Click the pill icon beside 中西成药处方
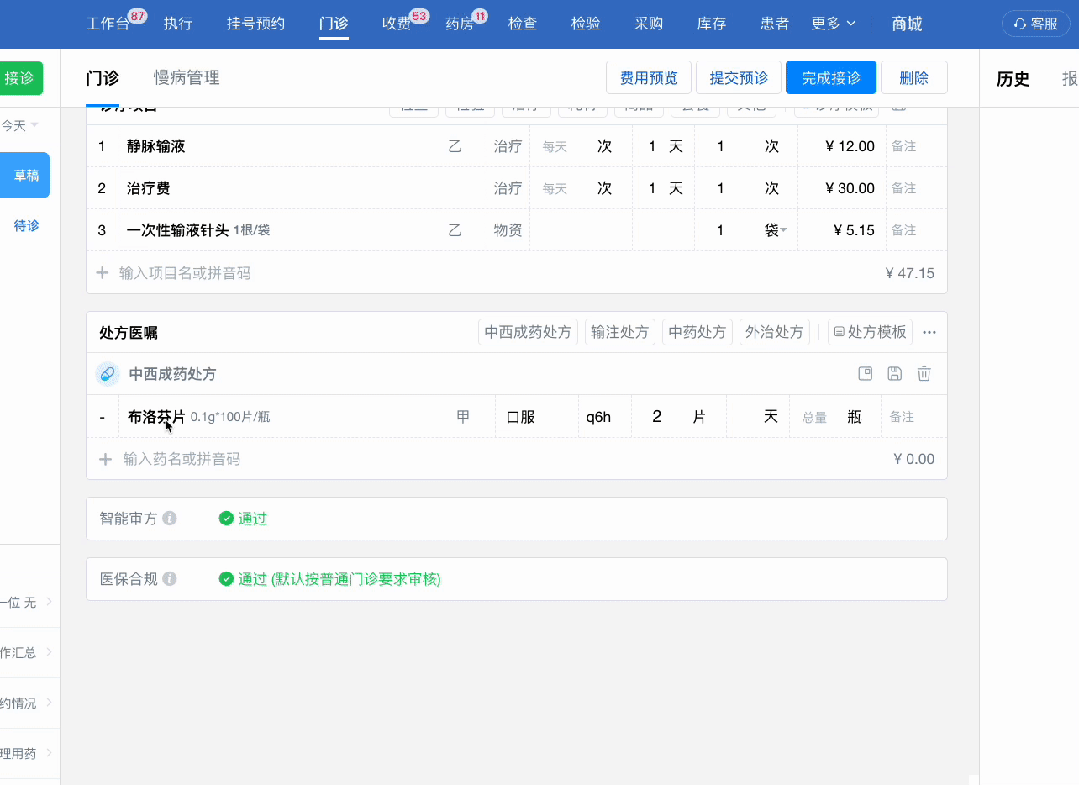Screen dimensions: 1079x785 point(107,374)
